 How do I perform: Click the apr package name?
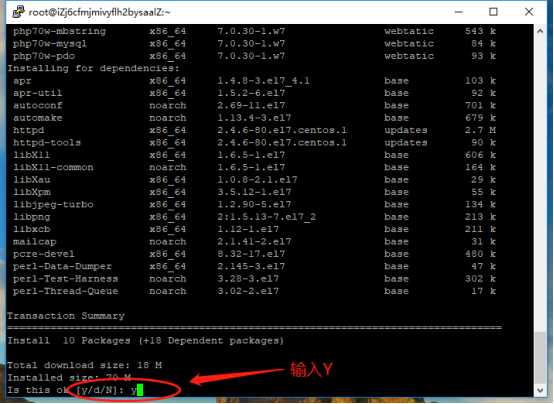click(22, 81)
